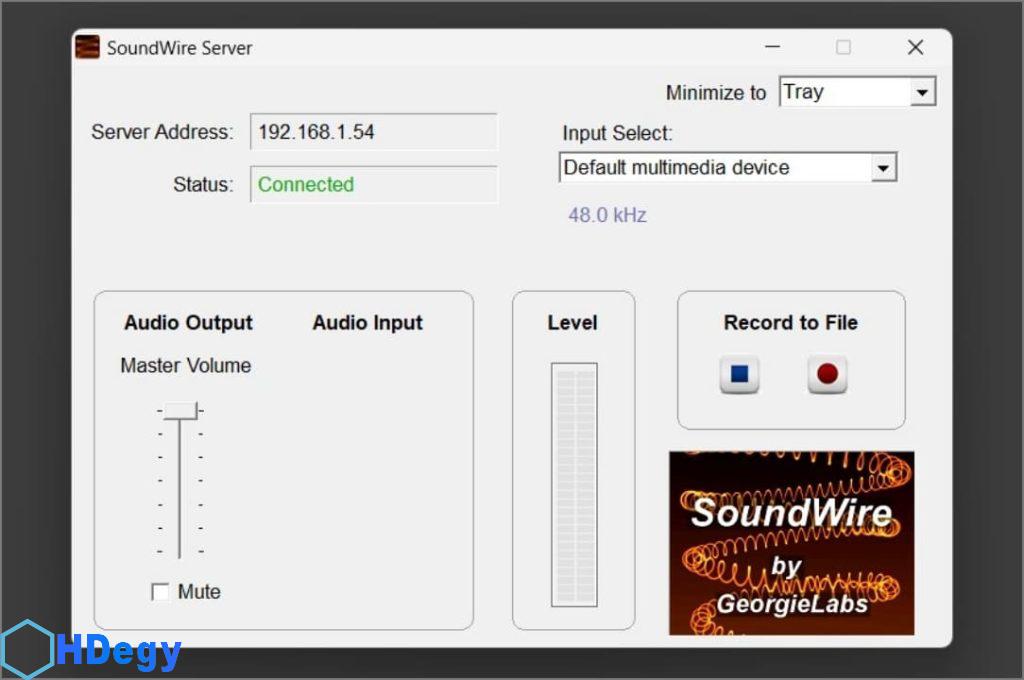Minimize the SoundWire Server window
1024x680 pixels.
coord(772,48)
